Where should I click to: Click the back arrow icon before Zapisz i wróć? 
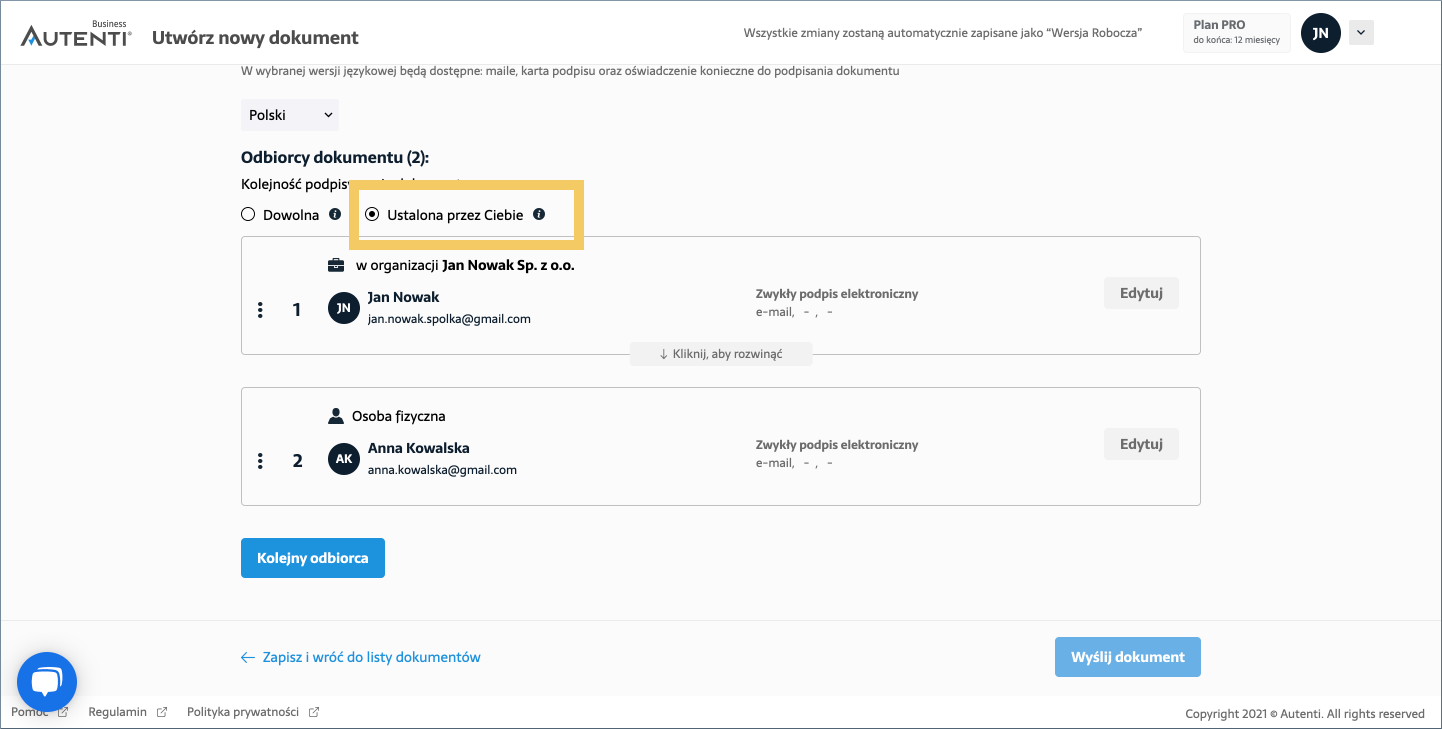(x=248, y=657)
